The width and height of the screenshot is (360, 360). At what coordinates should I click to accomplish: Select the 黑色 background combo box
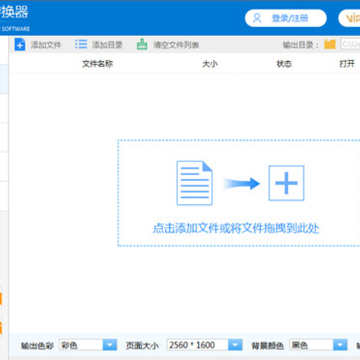(318, 345)
